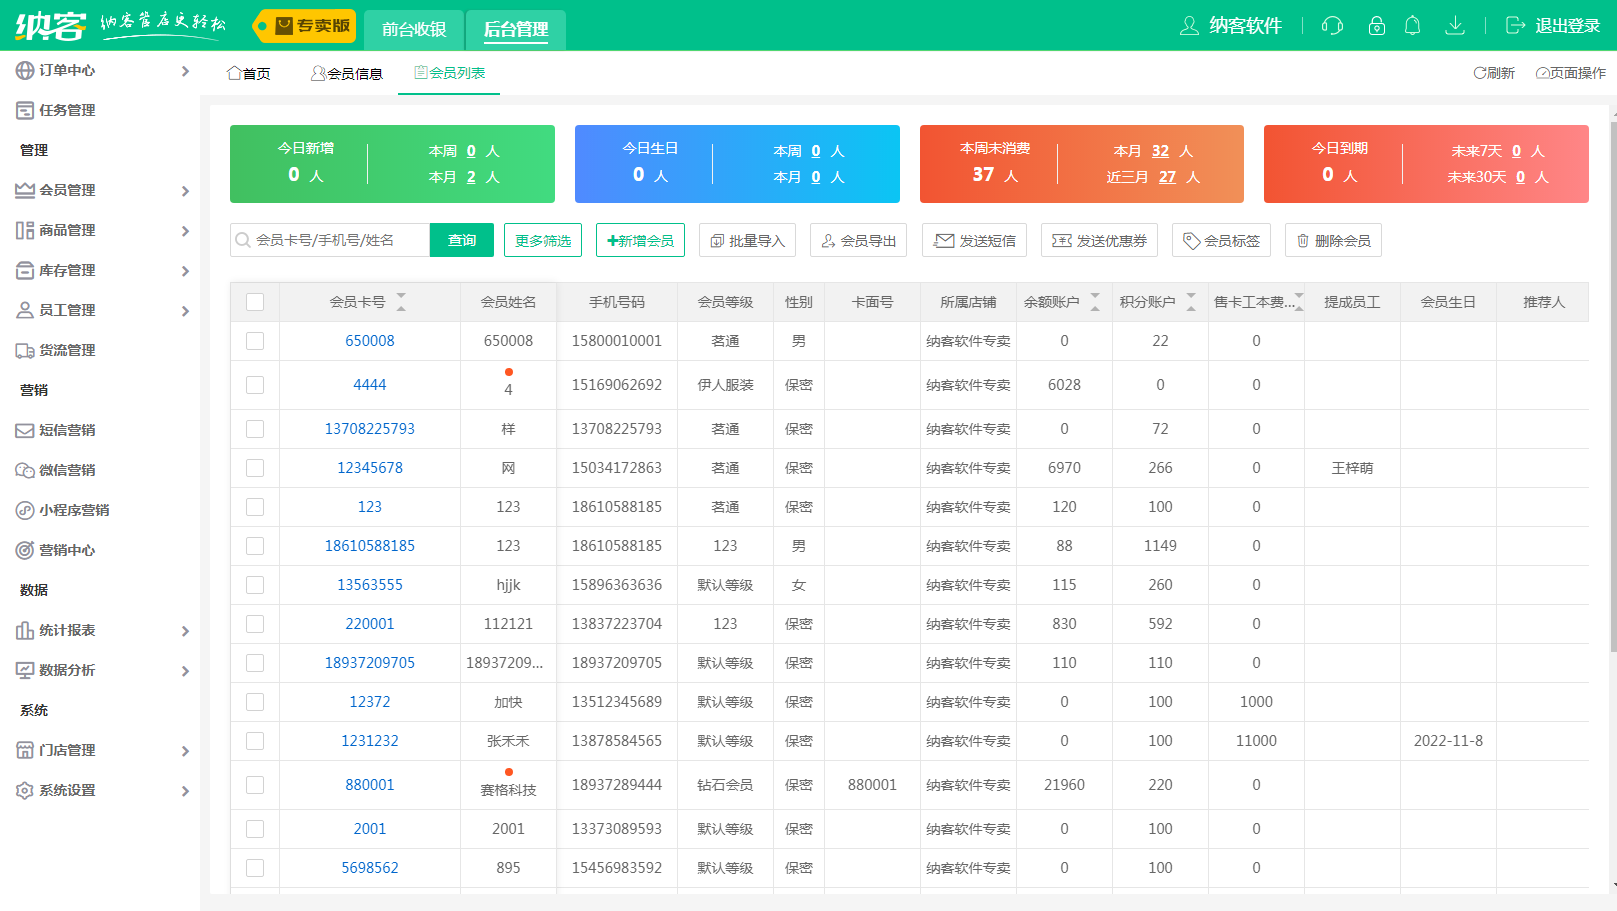Open 短信营销 from the sidebar

coord(65,430)
